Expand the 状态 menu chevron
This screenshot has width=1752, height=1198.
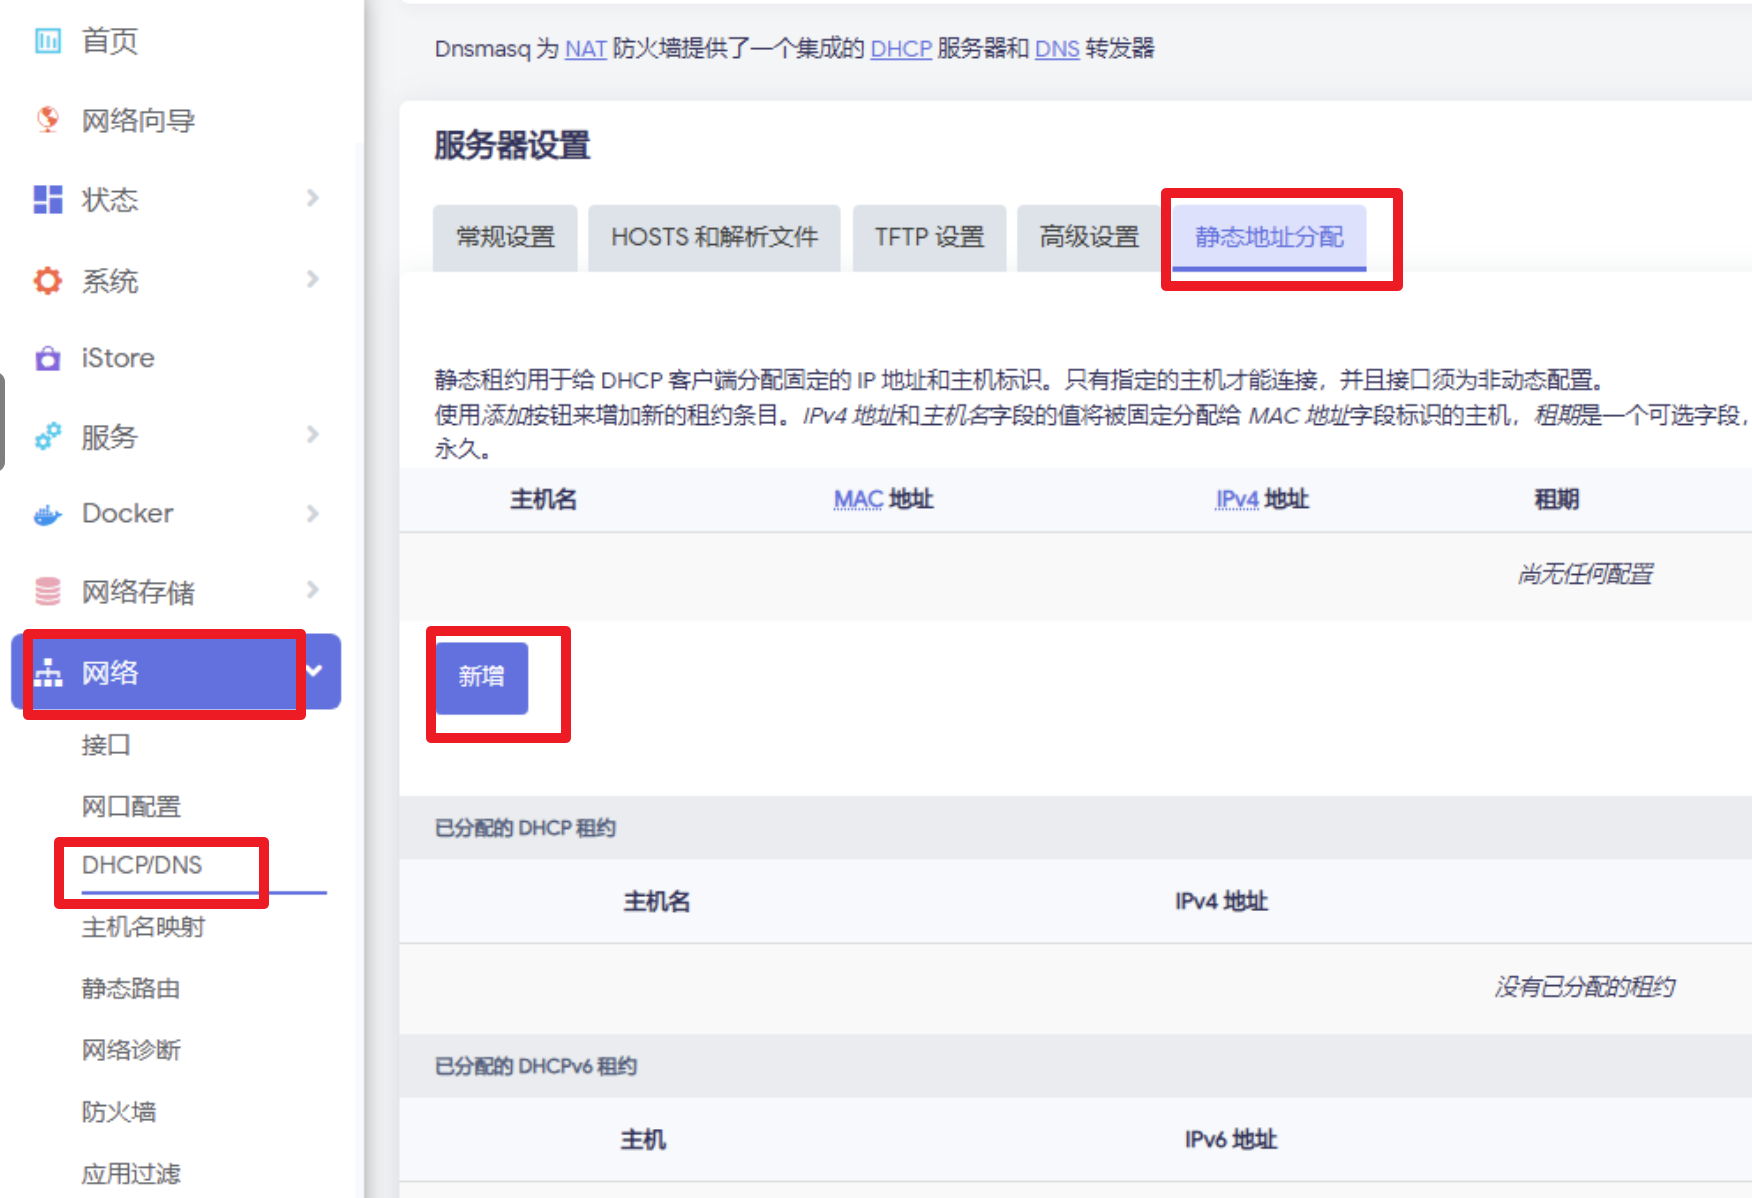pyautogui.click(x=313, y=198)
